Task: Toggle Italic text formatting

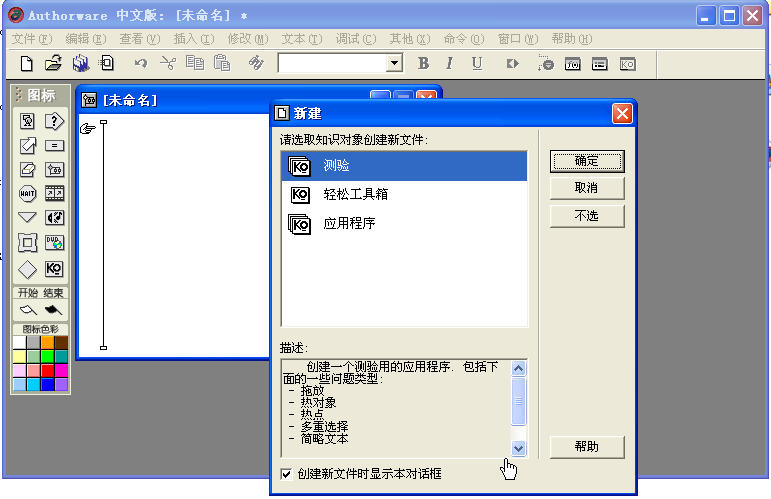Action: click(x=449, y=63)
